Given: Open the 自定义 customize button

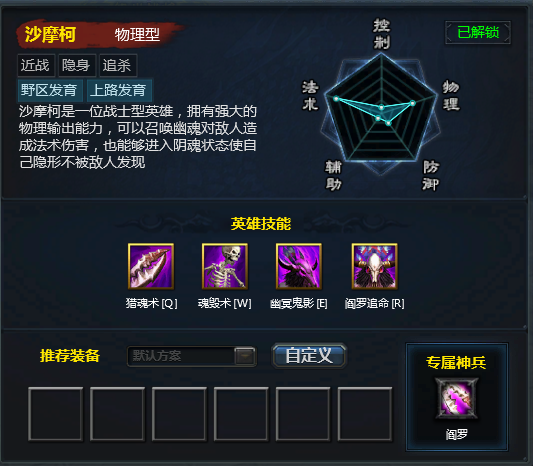Looking at the screenshot, I should point(309,356).
